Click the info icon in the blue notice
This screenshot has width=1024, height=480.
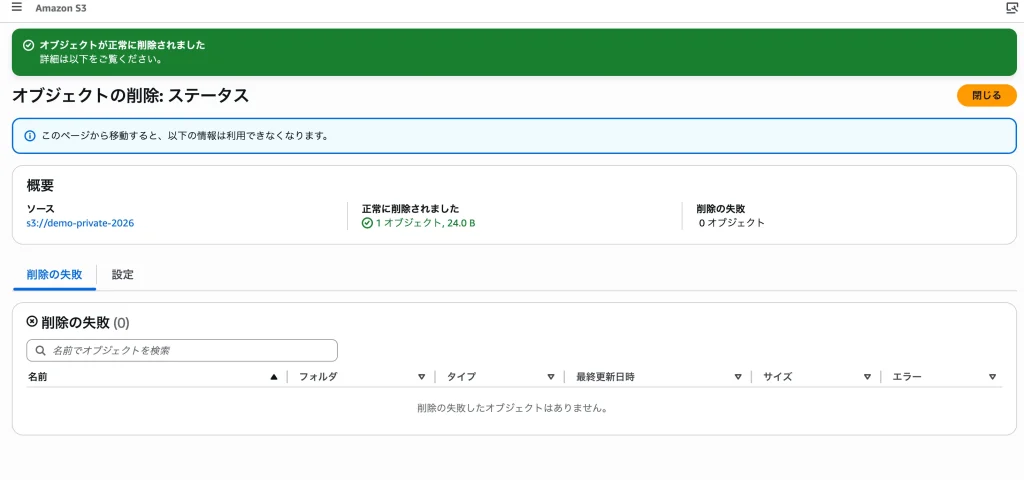click(x=29, y=135)
